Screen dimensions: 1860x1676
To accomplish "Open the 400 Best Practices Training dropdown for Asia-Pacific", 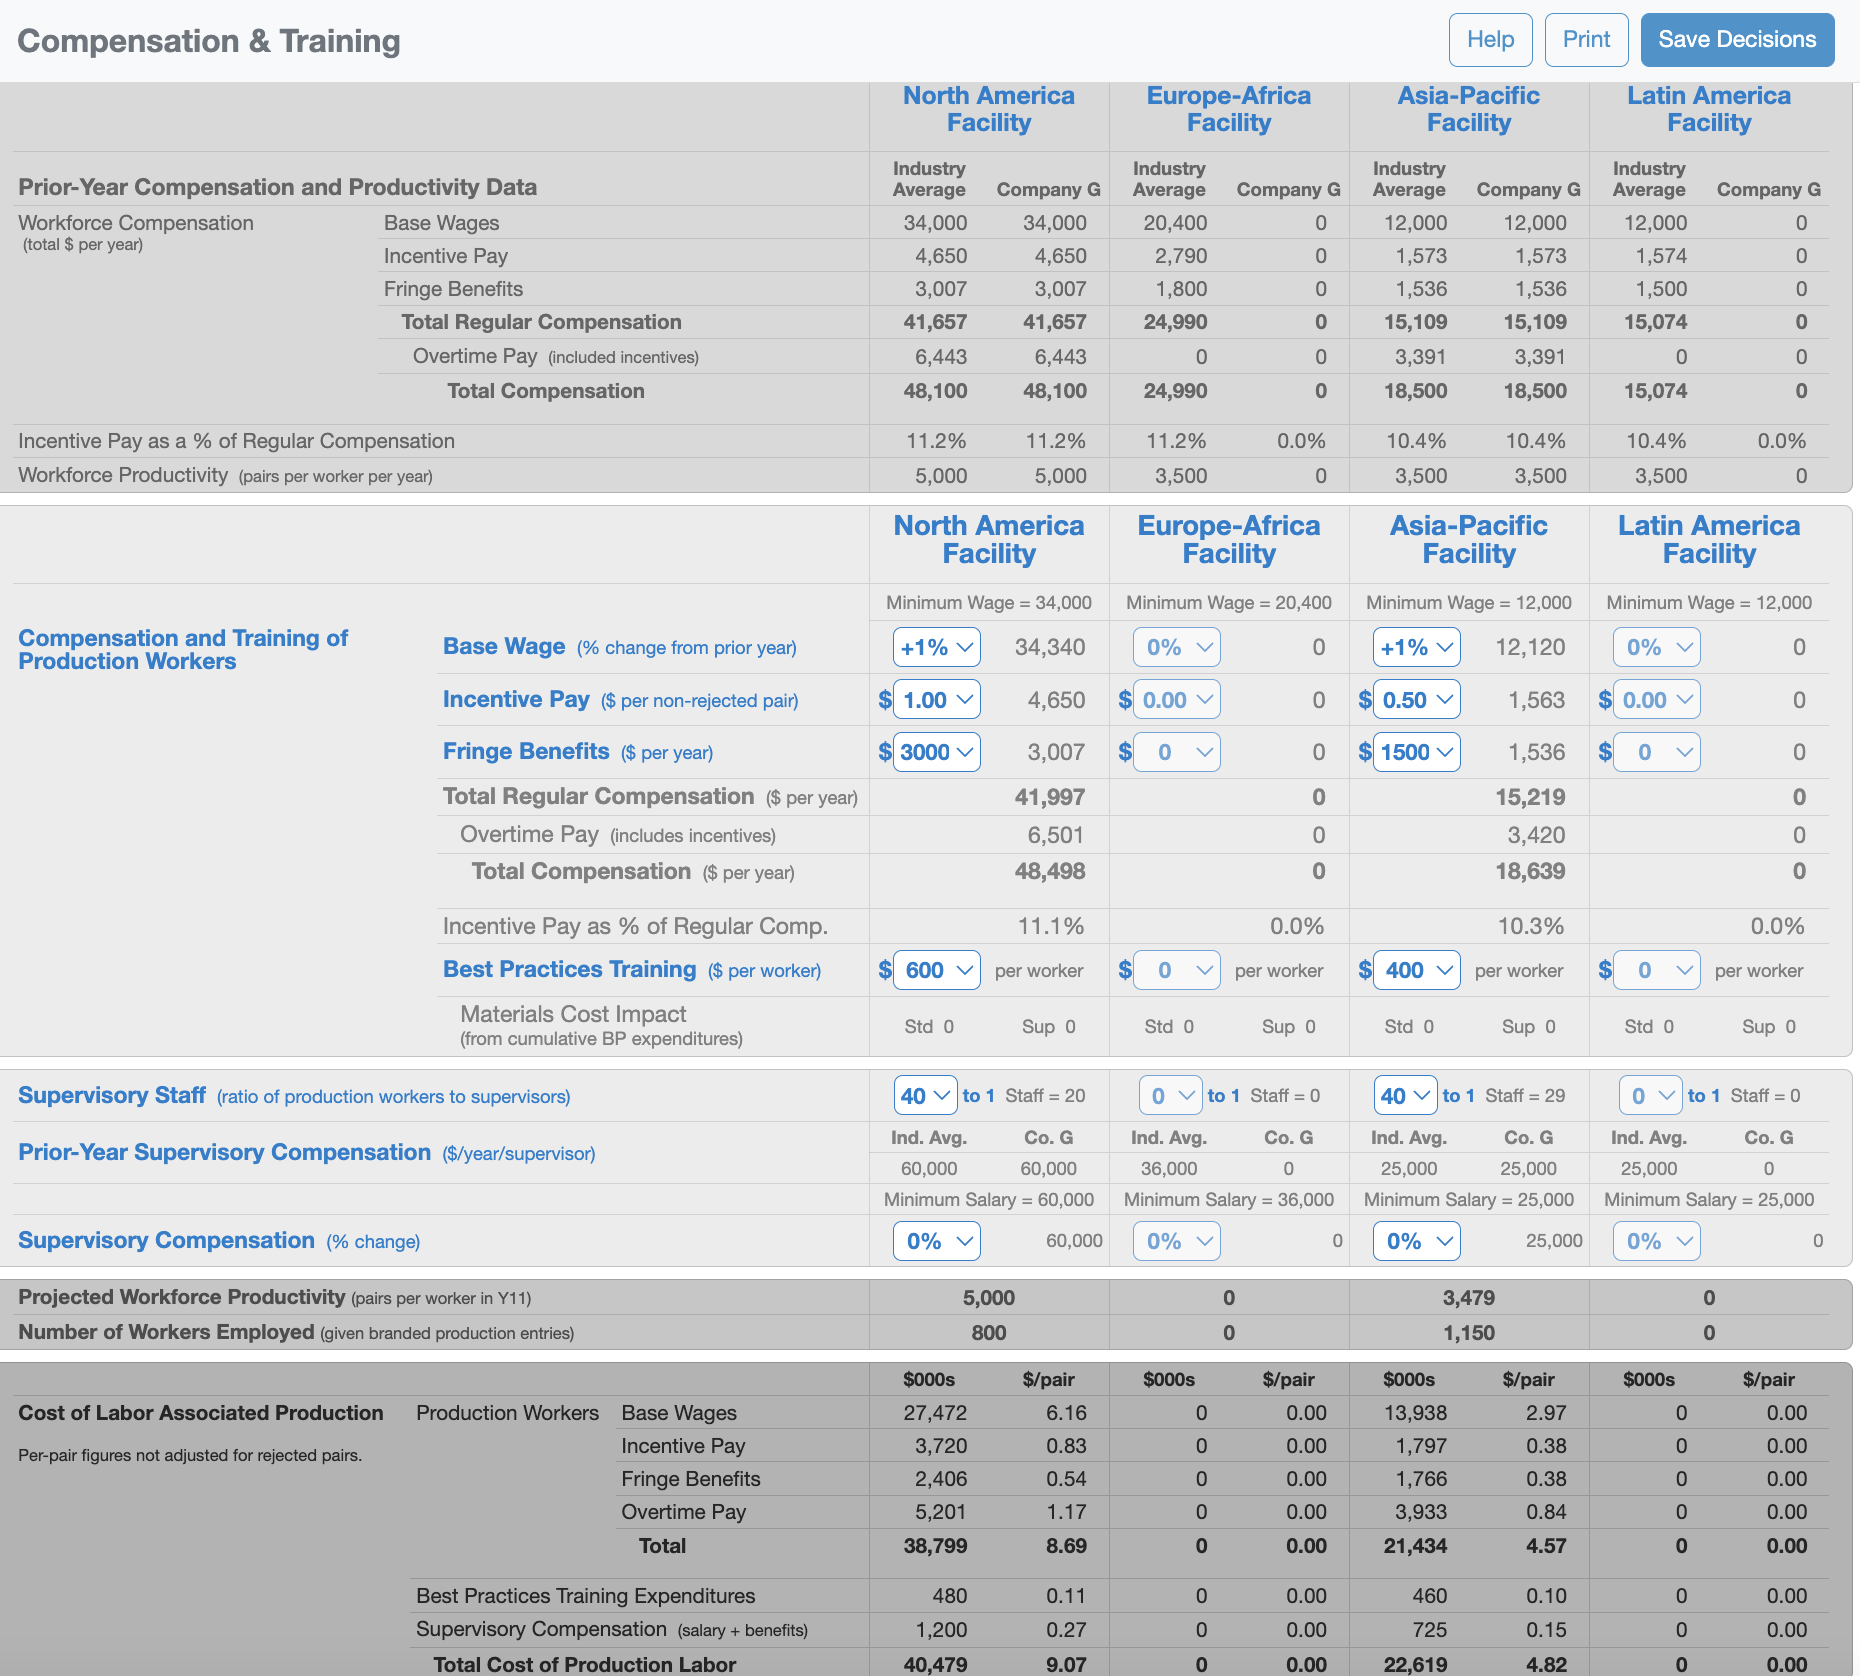I will pyautogui.click(x=1416, y=969).
